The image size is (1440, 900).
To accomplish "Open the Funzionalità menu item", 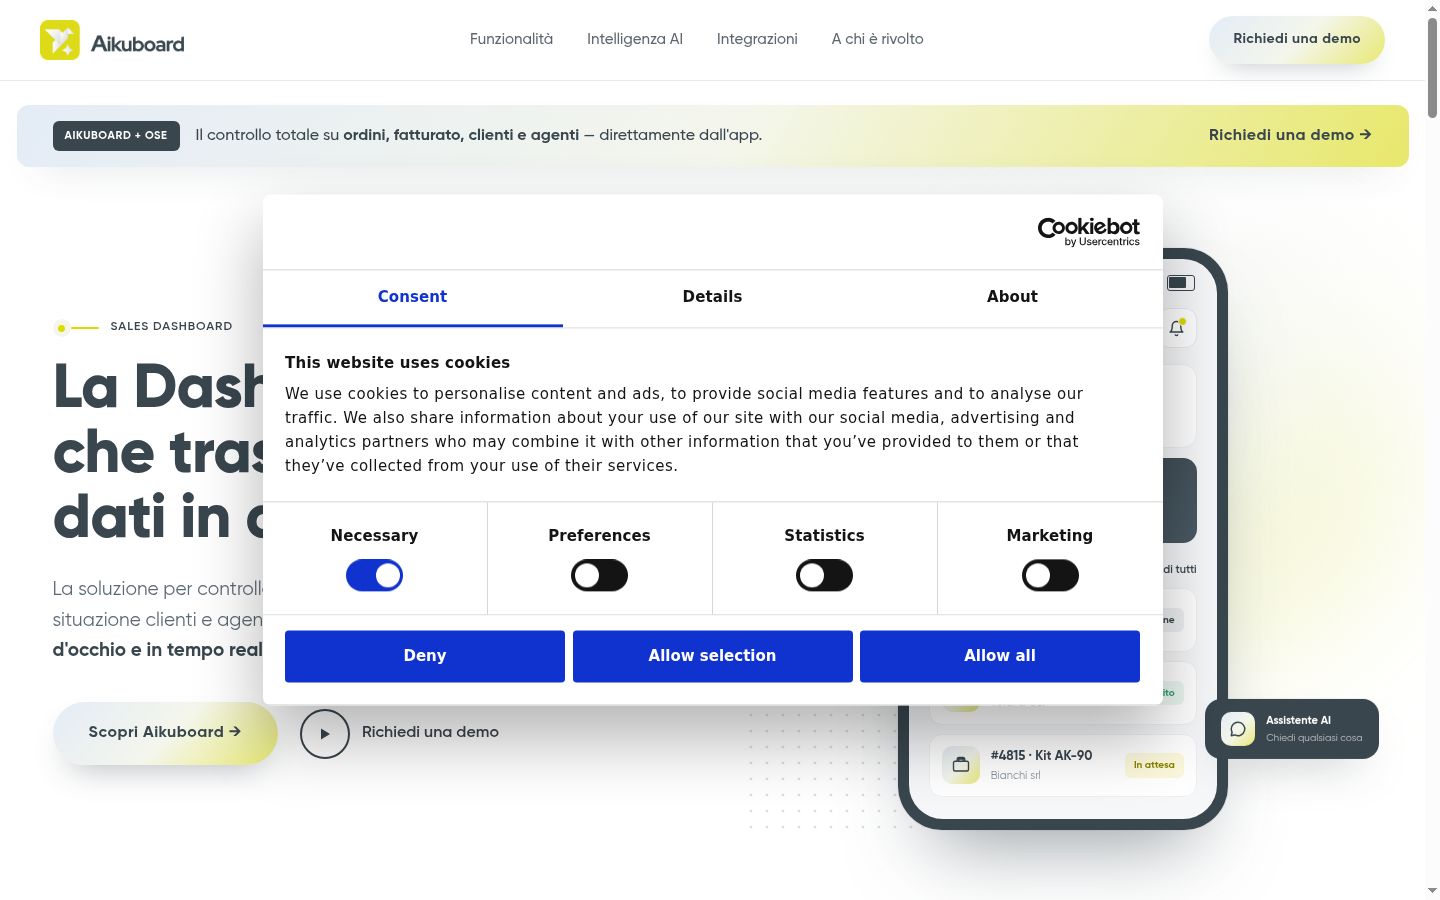I will point(511,39).
